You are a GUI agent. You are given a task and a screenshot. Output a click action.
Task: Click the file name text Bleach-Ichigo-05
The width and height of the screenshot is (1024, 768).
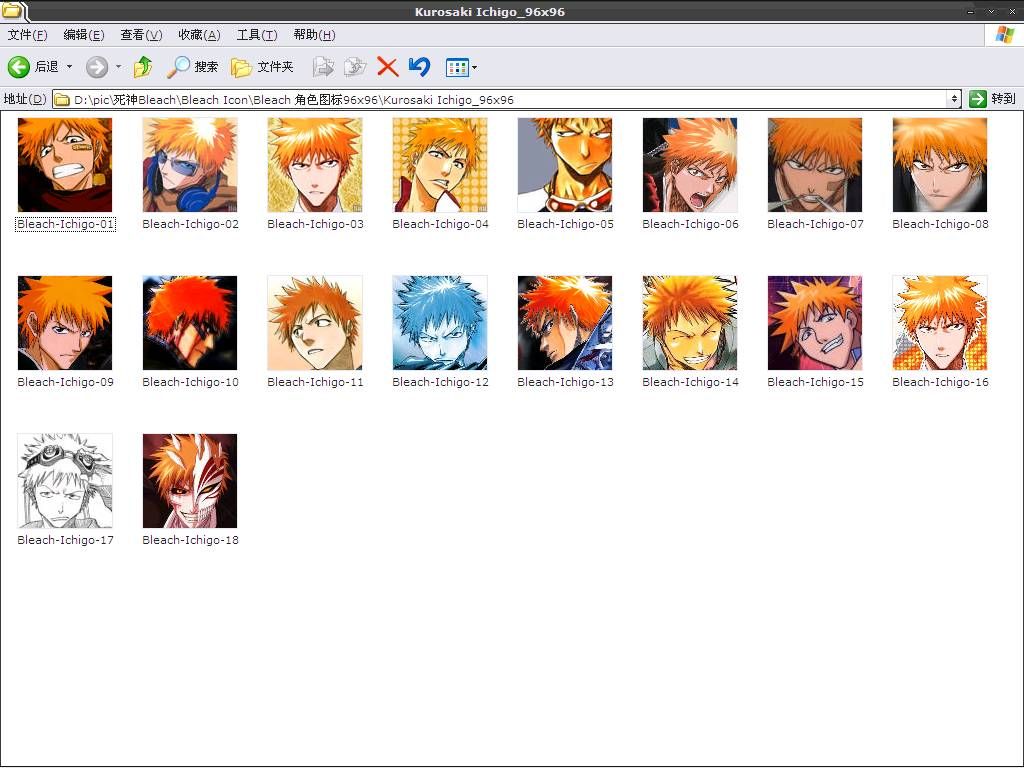(566, 224)
